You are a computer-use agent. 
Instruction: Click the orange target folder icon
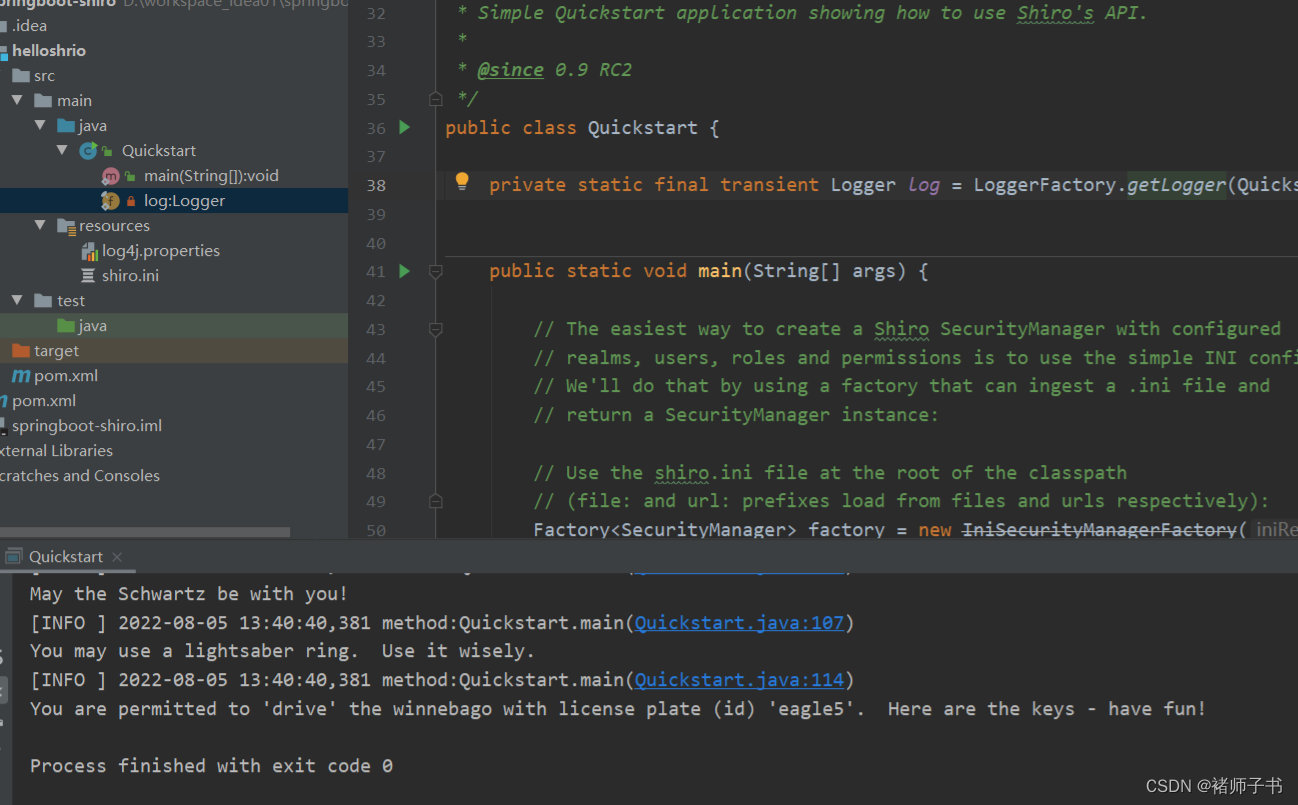21,350
